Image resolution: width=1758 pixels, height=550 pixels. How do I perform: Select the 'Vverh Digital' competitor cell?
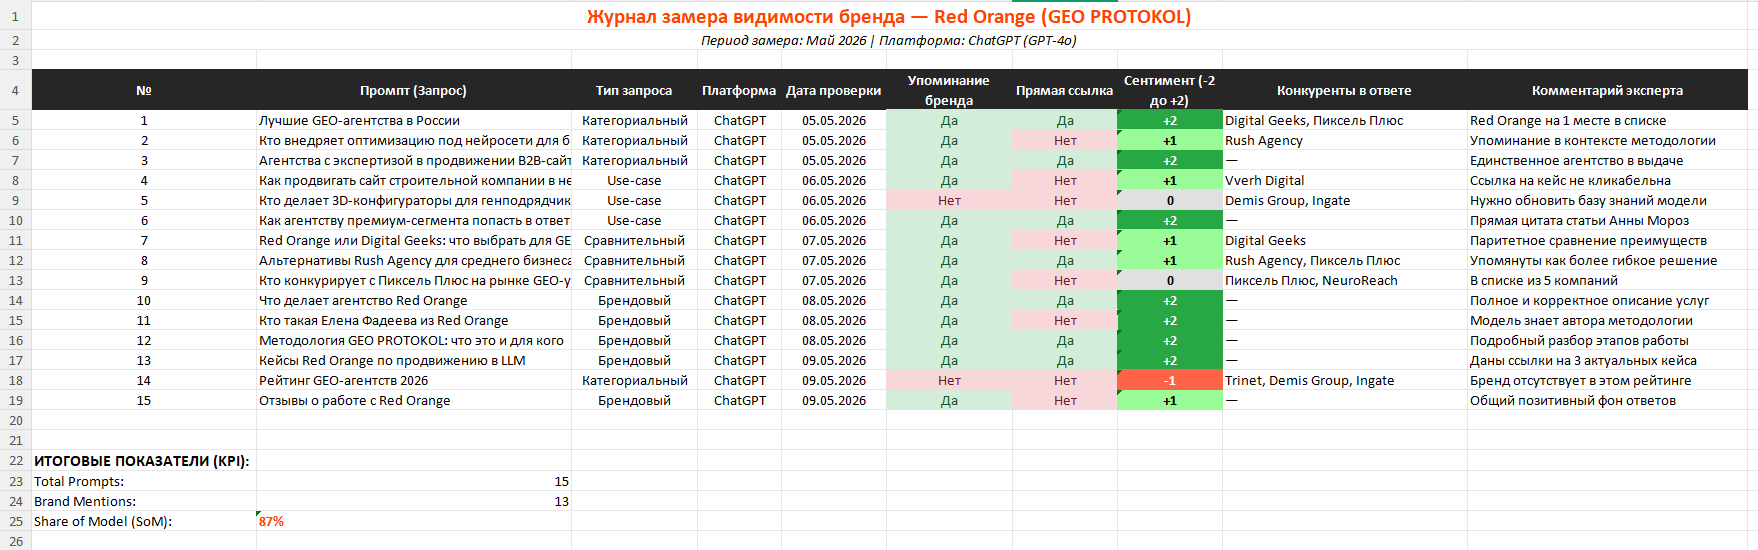(x=1344, y=180)
